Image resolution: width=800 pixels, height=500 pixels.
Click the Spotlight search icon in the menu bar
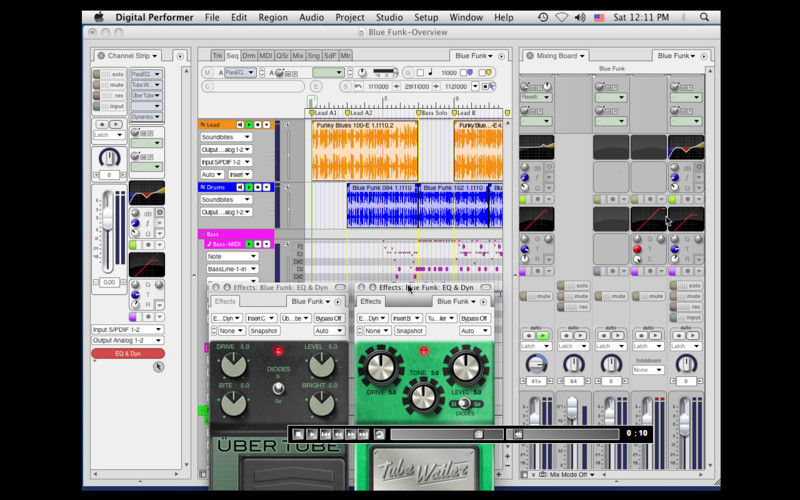point(704,17)
